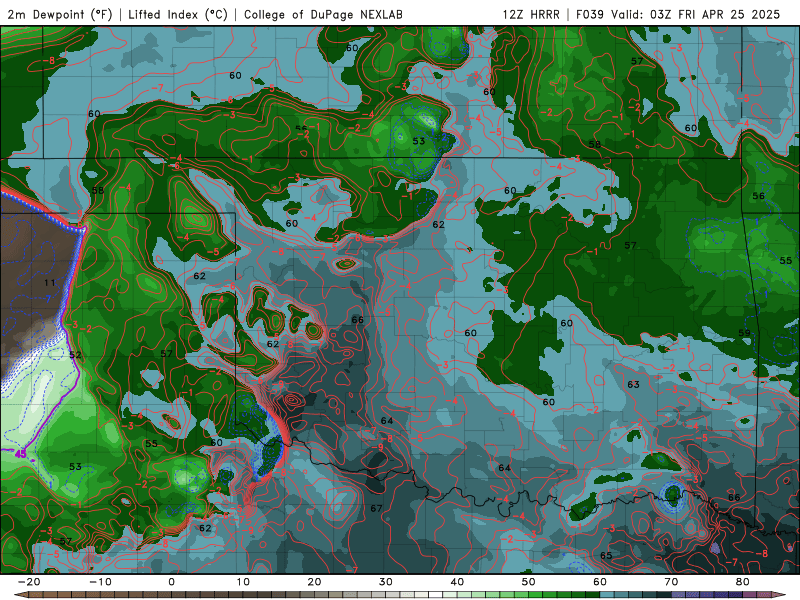Click the "Lifted Index (°C)" header label
This screenshot has height=600, width=800.
(178, 15)
